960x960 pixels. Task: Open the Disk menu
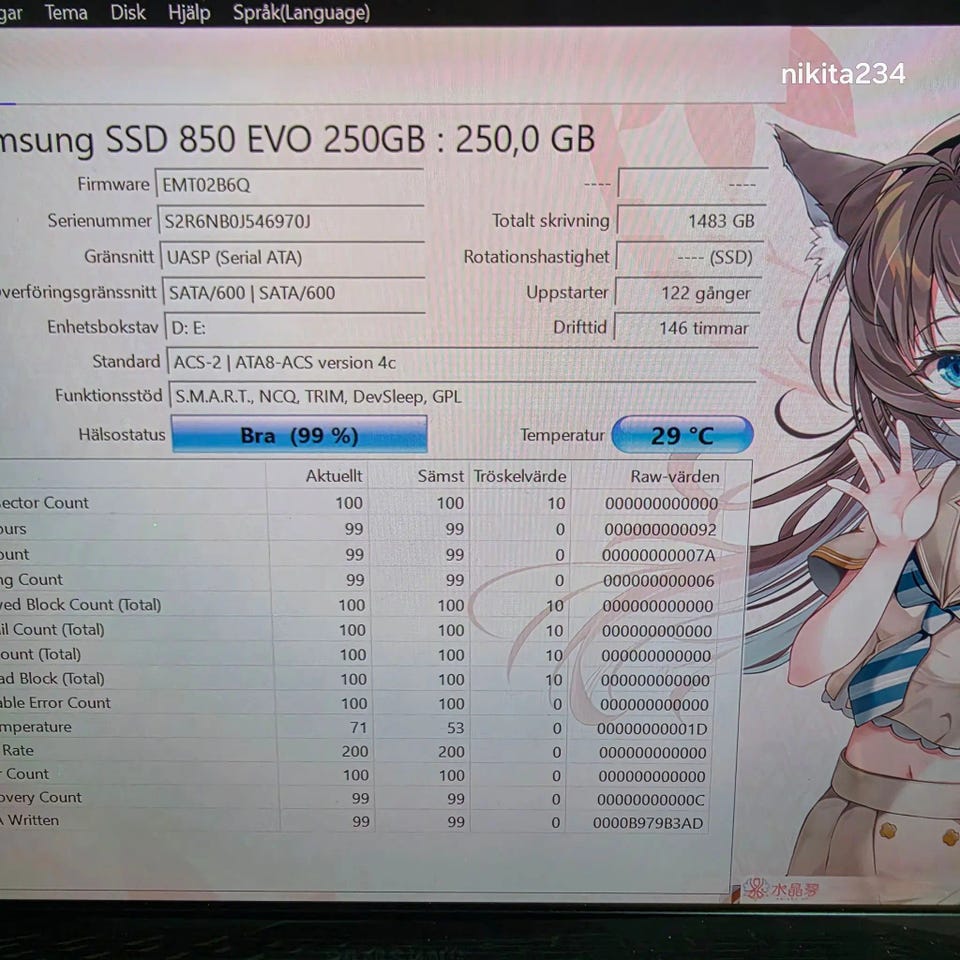(128, 12)
